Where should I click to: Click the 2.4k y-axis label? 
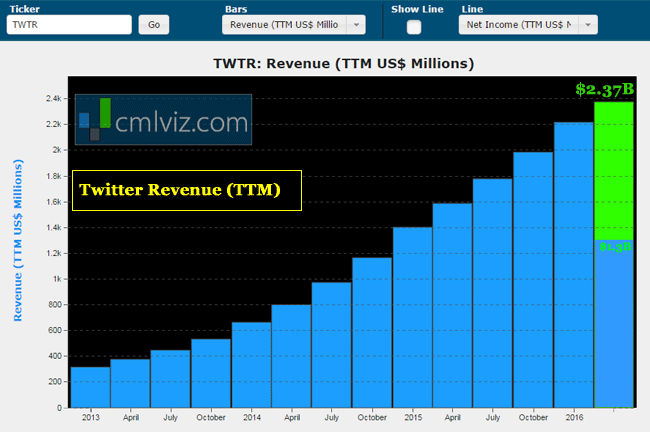pyautogui.click(x=53, y=98)
